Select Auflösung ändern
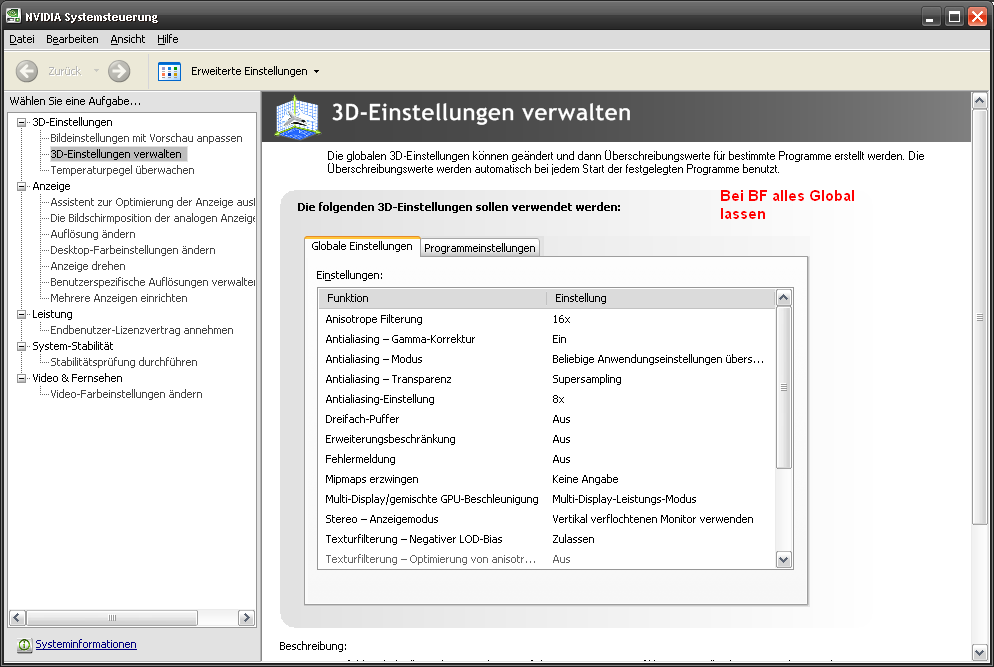 pyautogui.click(x=93, y=234)
